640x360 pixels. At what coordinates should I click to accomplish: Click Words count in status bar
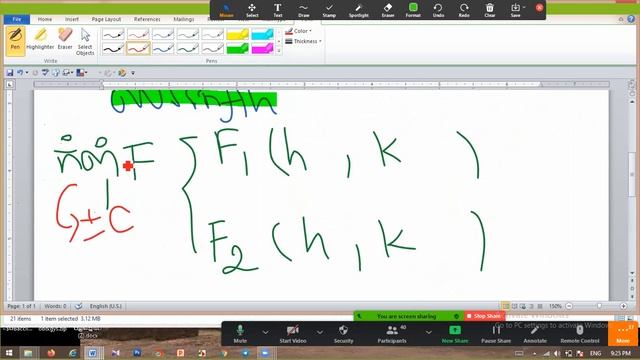click(55, 306)
